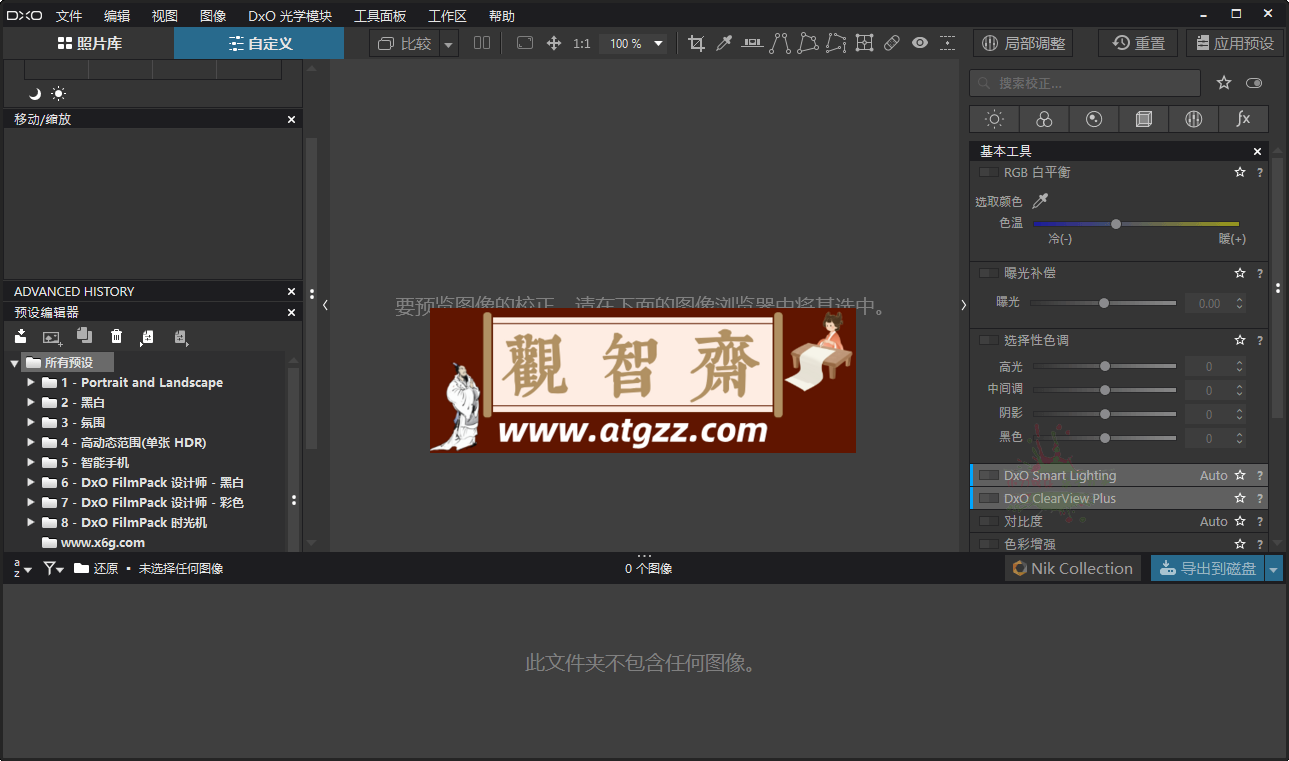Adjust the 高光 highlights slider
Image resolution: width=1289 pixels, height=761 pixels.
click(x=1104, y=367)
